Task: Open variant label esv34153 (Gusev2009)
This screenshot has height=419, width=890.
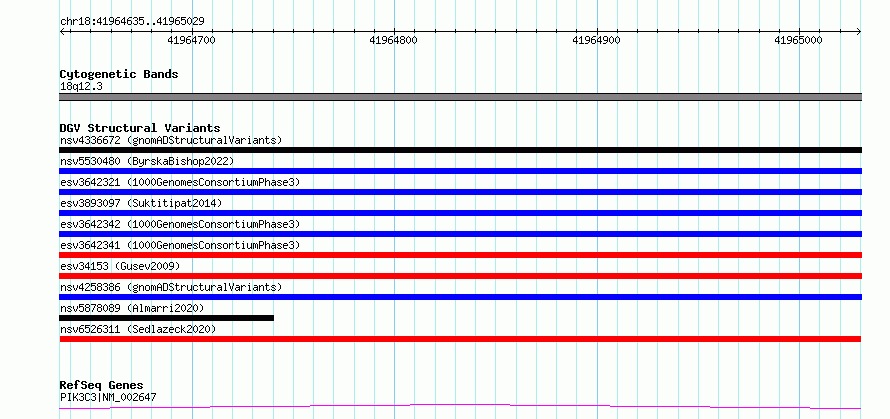Action: pos(120,266)
